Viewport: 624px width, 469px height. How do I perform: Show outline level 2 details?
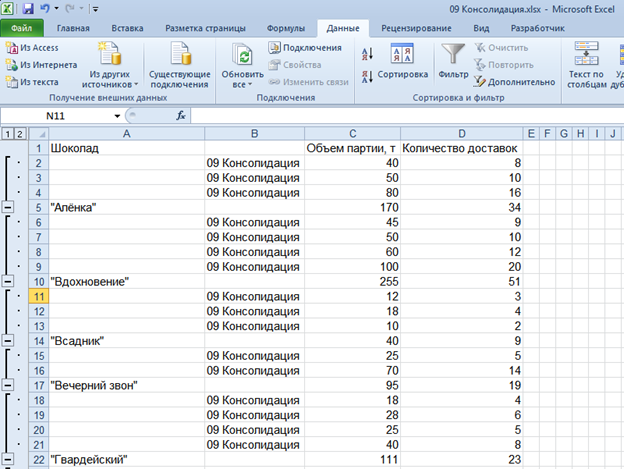coord(20,133)
